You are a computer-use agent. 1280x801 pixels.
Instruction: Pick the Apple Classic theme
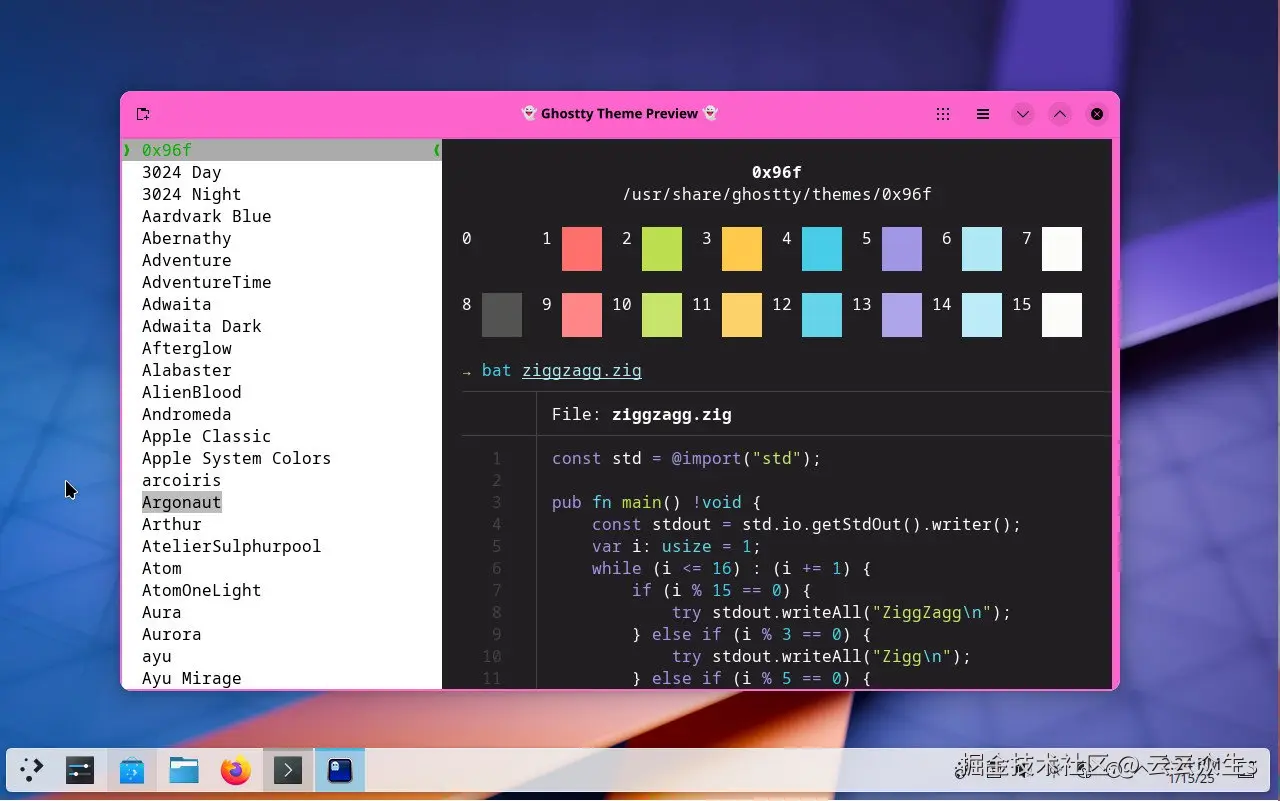206,436
